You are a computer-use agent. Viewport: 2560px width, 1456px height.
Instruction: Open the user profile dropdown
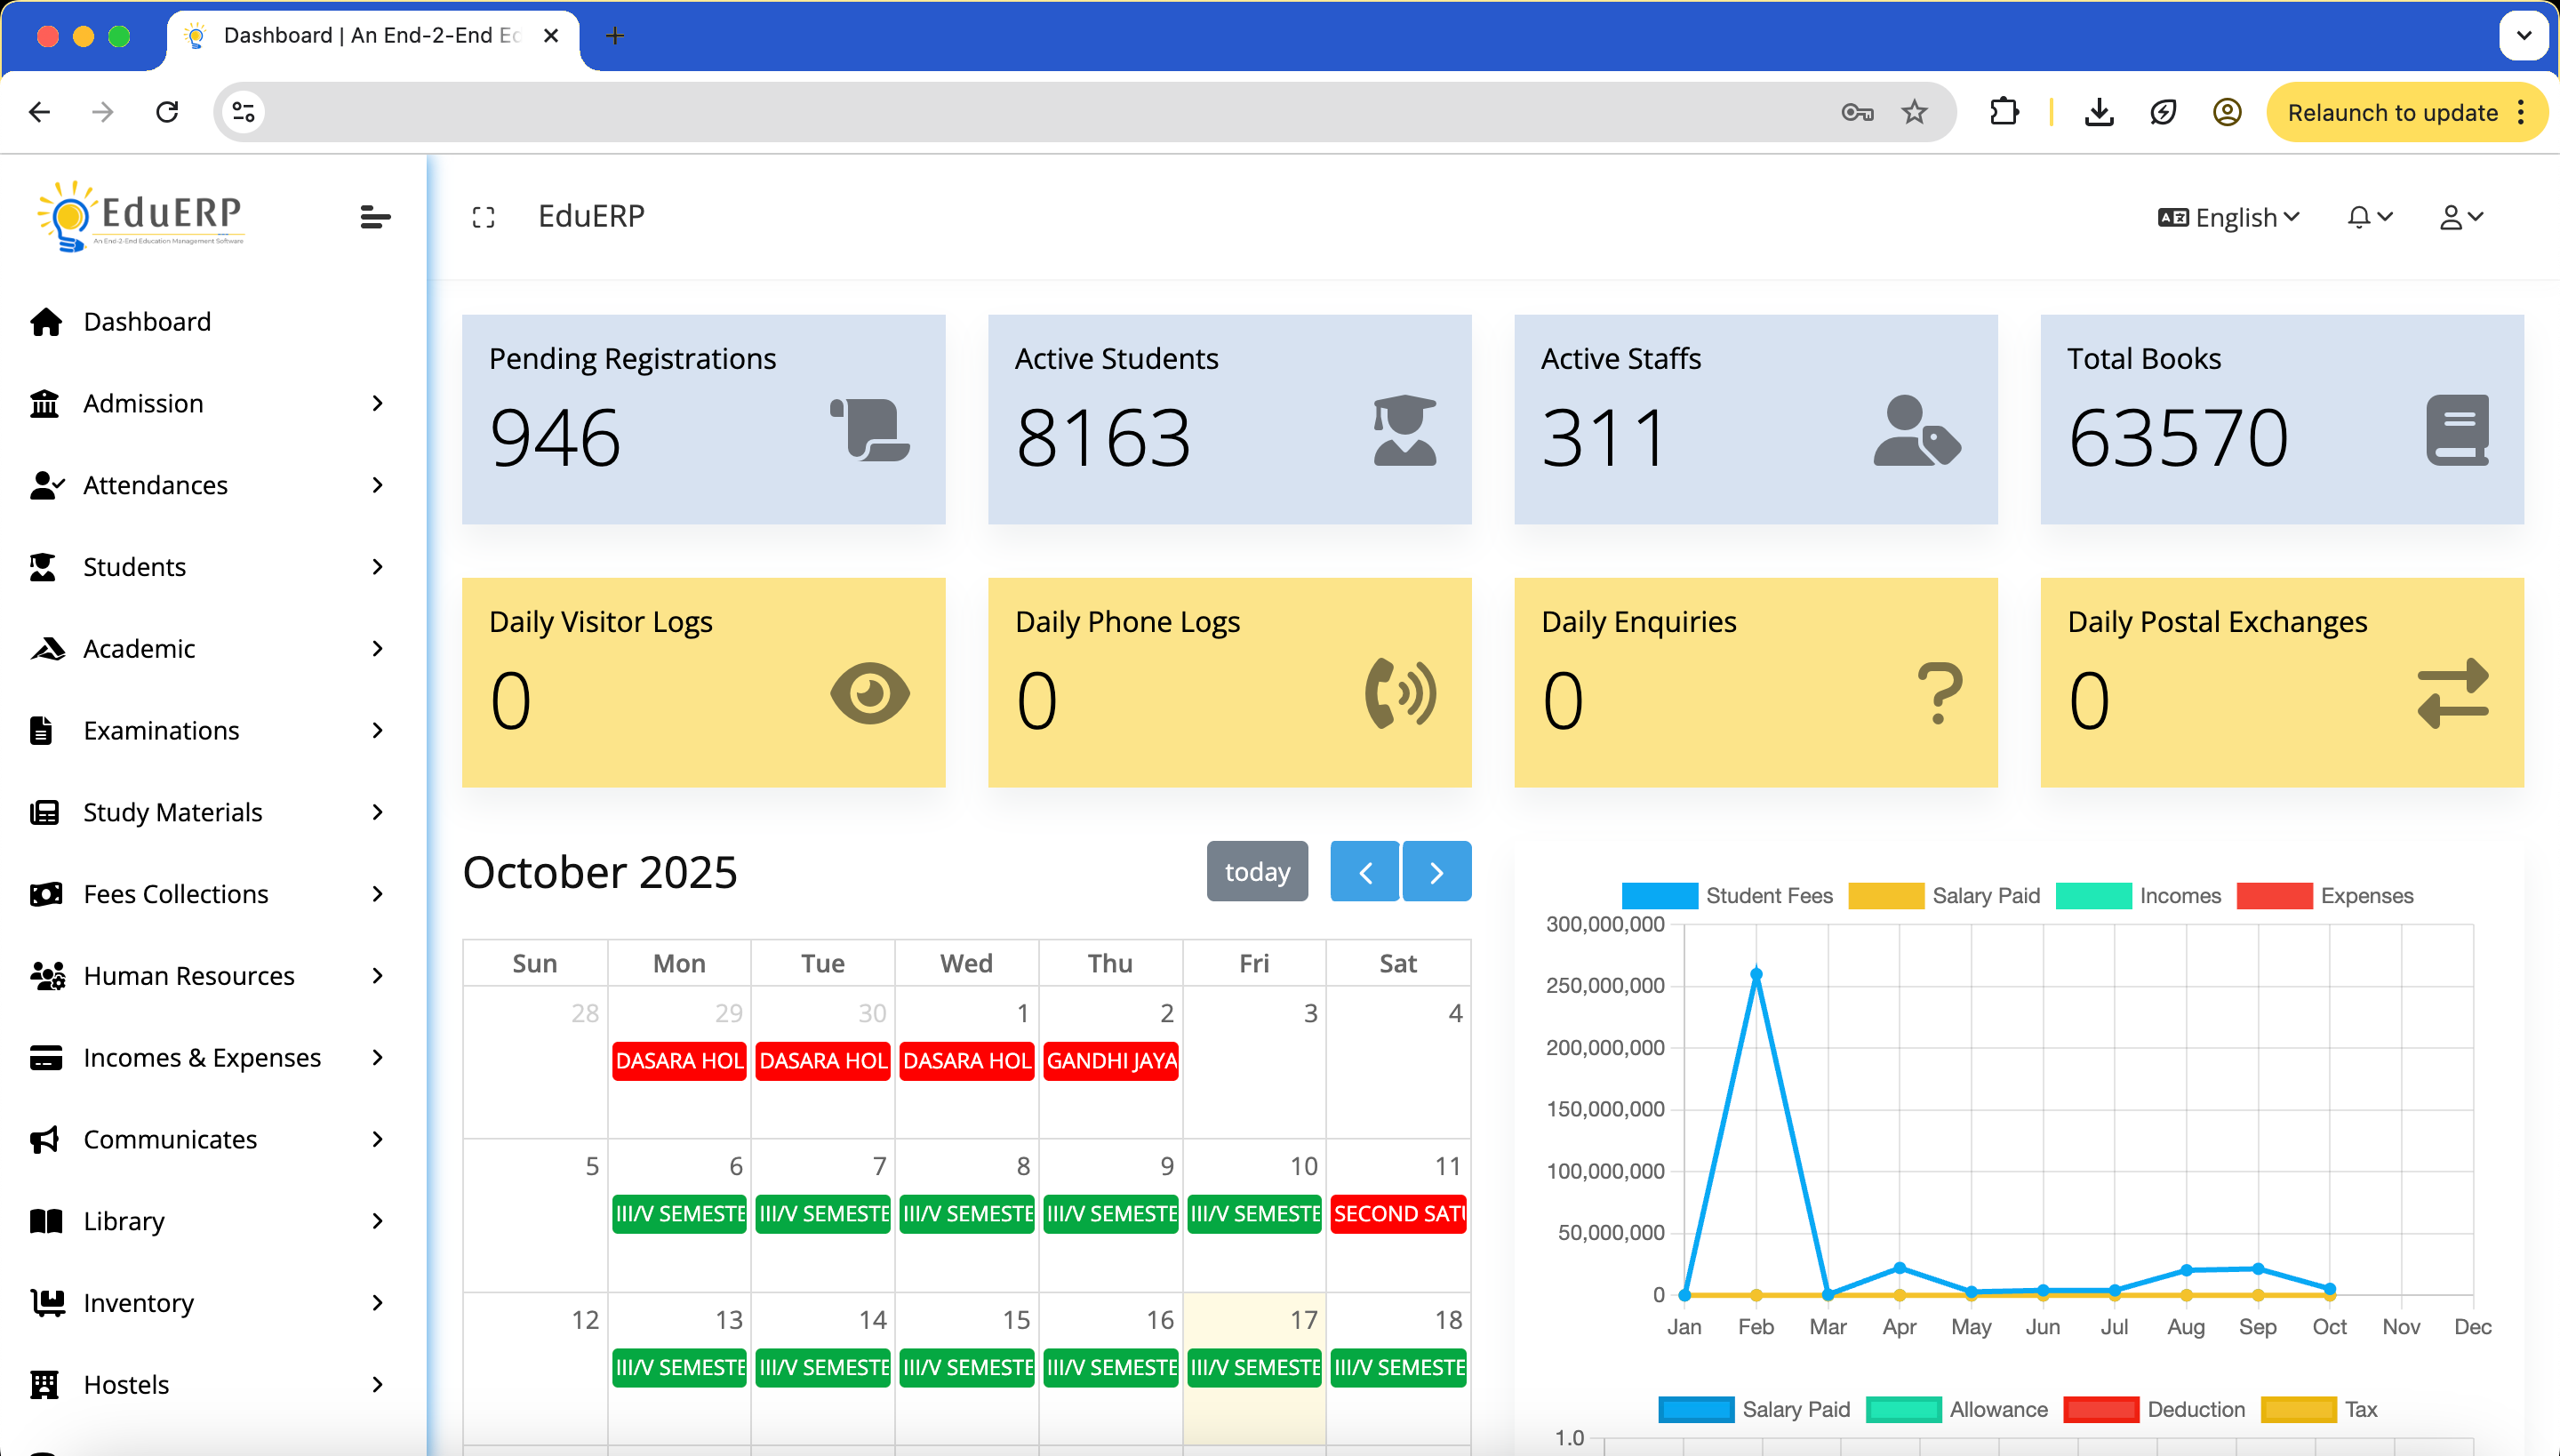pyautogui.click(x=2461, y=217)
